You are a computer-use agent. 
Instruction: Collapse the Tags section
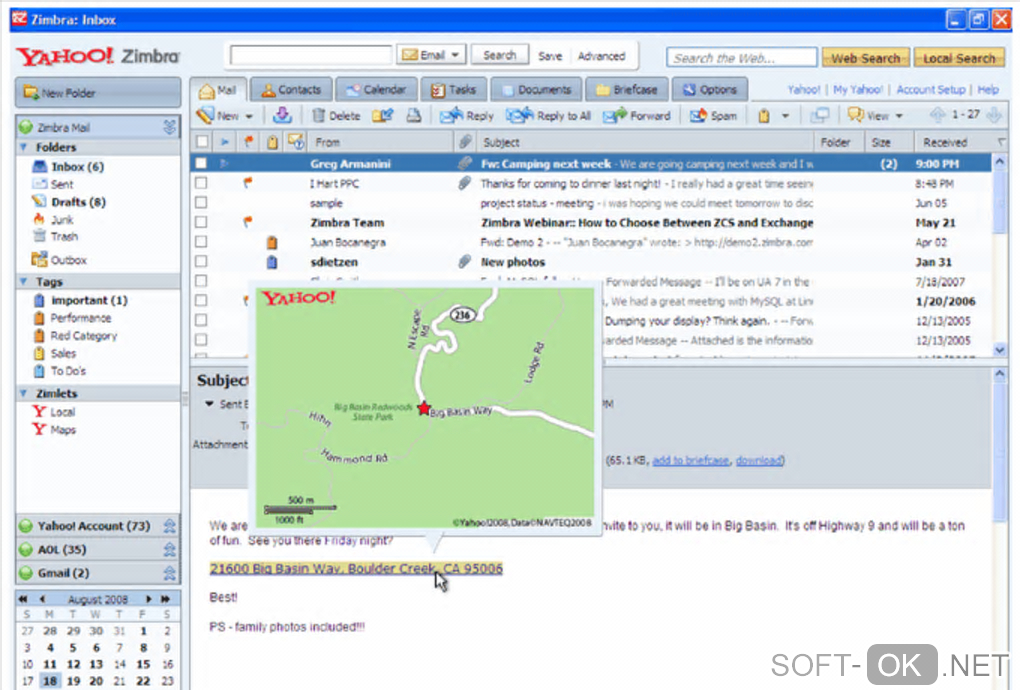tap(24, 282)
